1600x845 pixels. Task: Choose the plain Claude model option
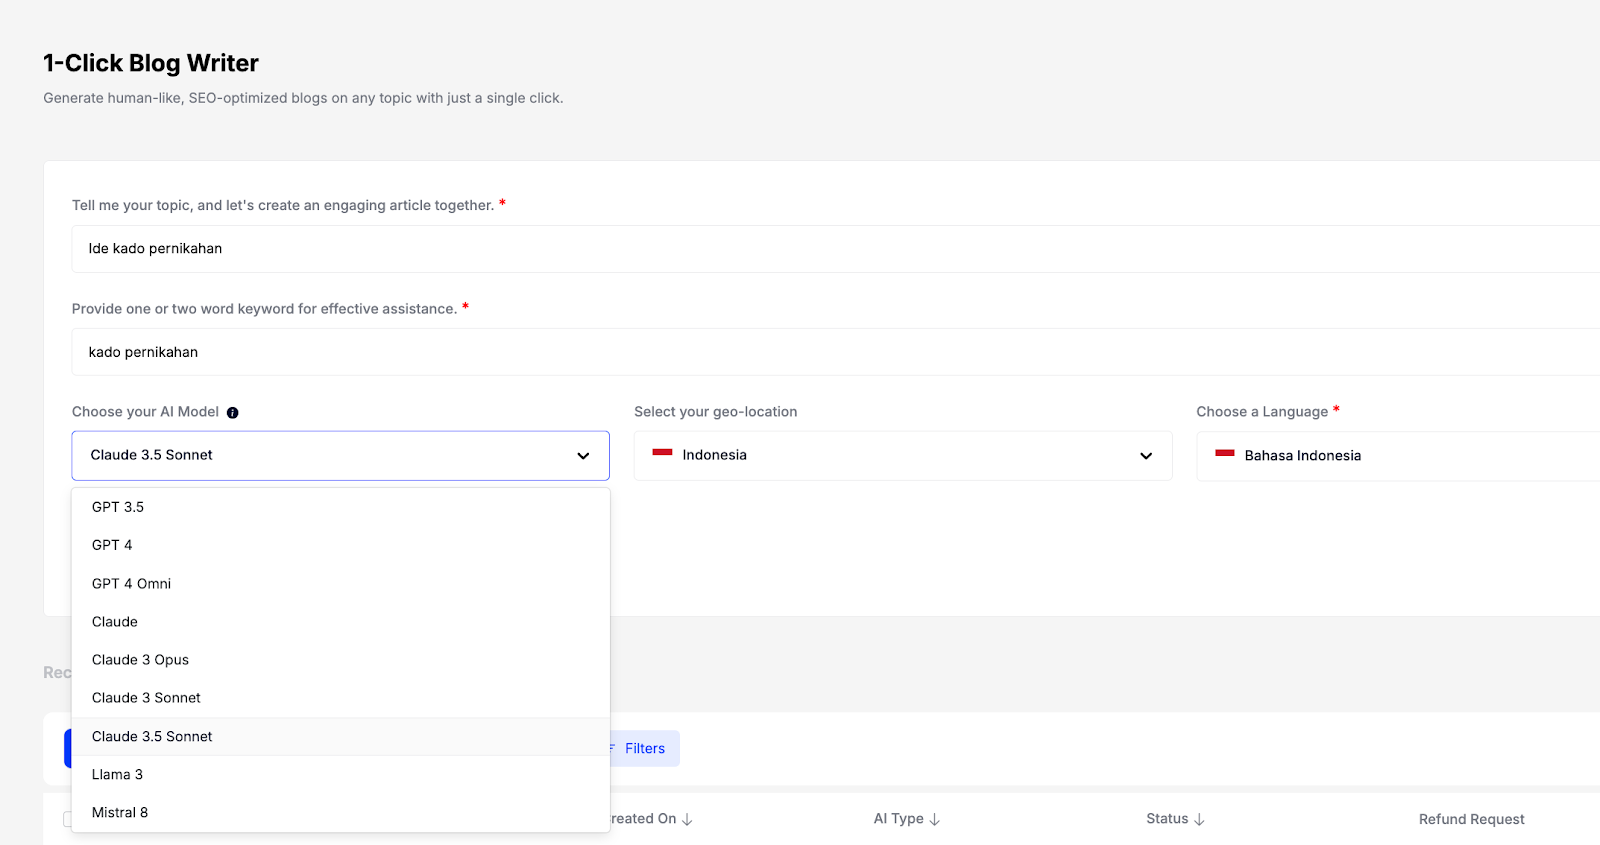click(x=340, y=622)
